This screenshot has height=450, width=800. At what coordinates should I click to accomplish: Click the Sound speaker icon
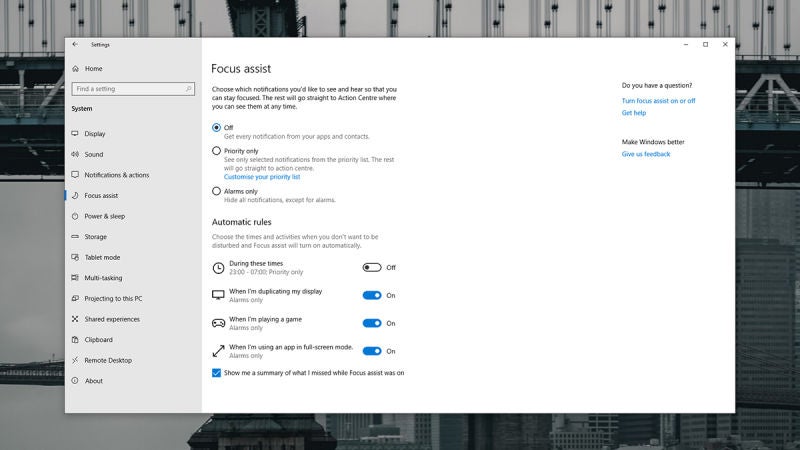pyautogui.click(x=75, y=155)
